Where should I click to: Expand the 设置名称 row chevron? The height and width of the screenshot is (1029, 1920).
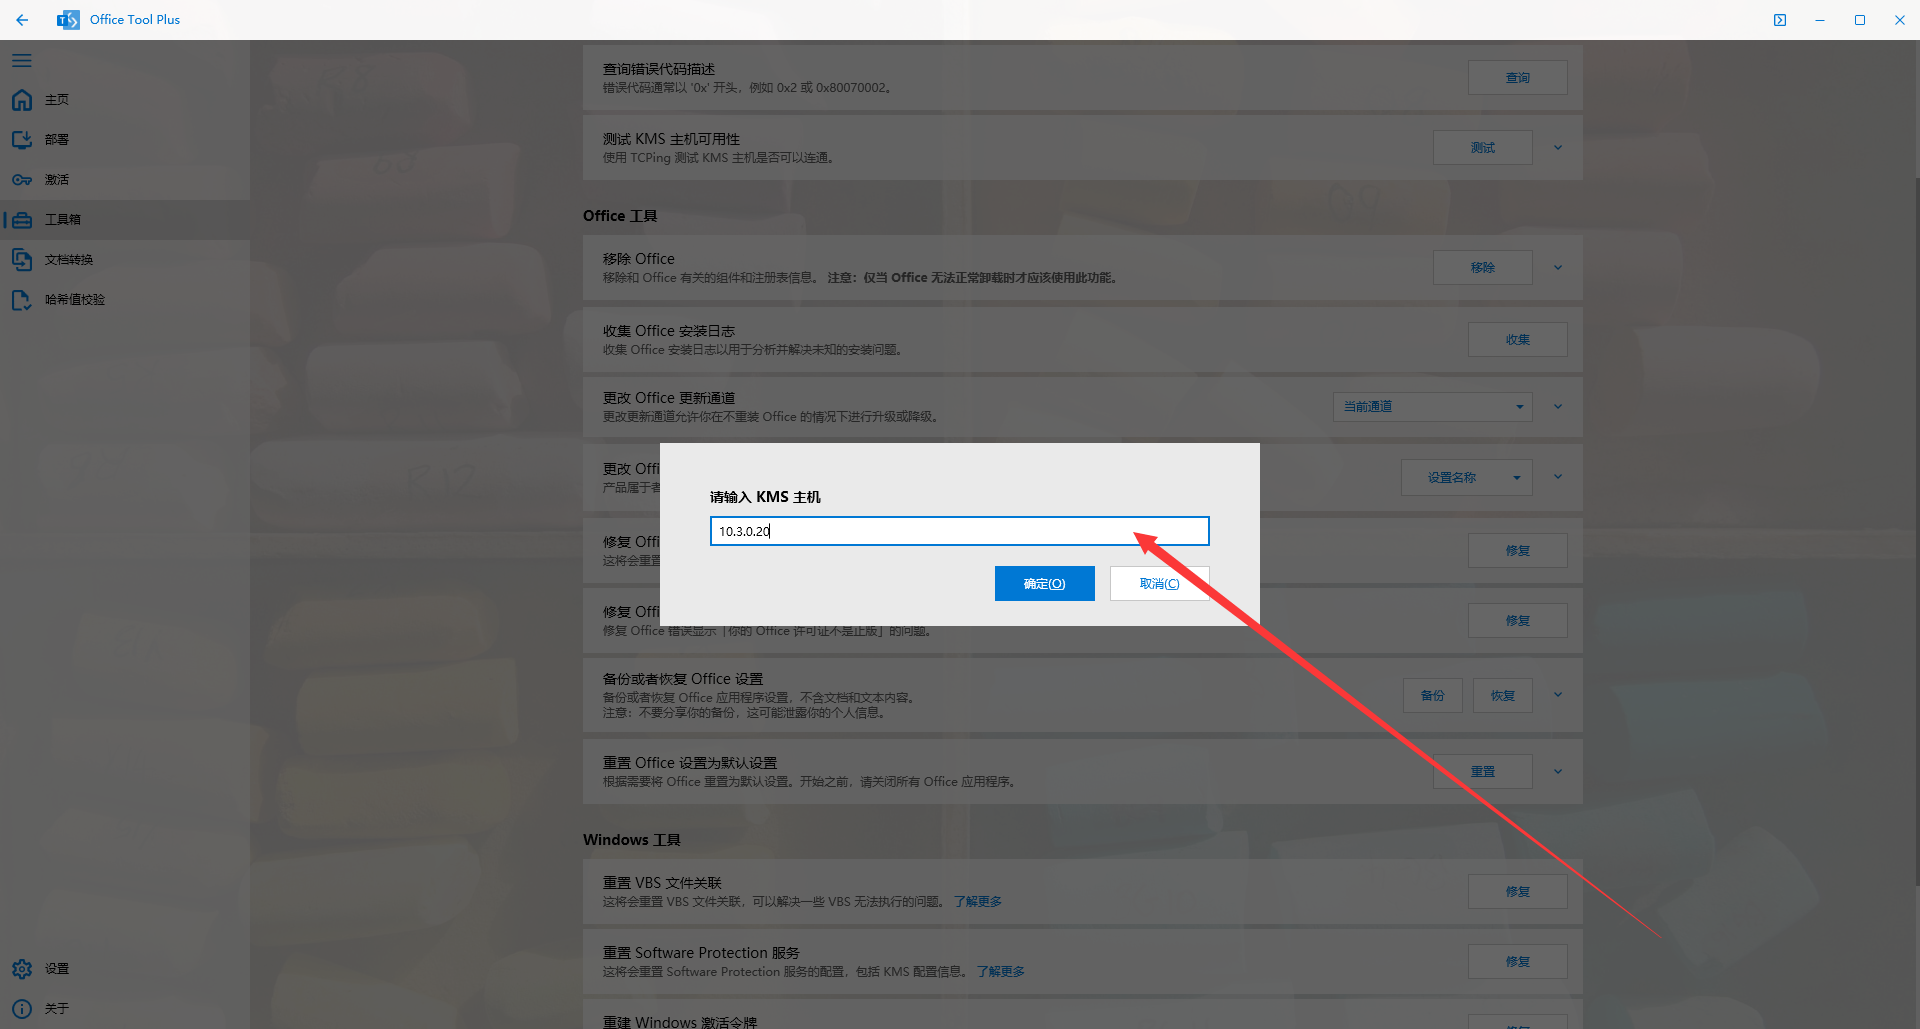1558,477
